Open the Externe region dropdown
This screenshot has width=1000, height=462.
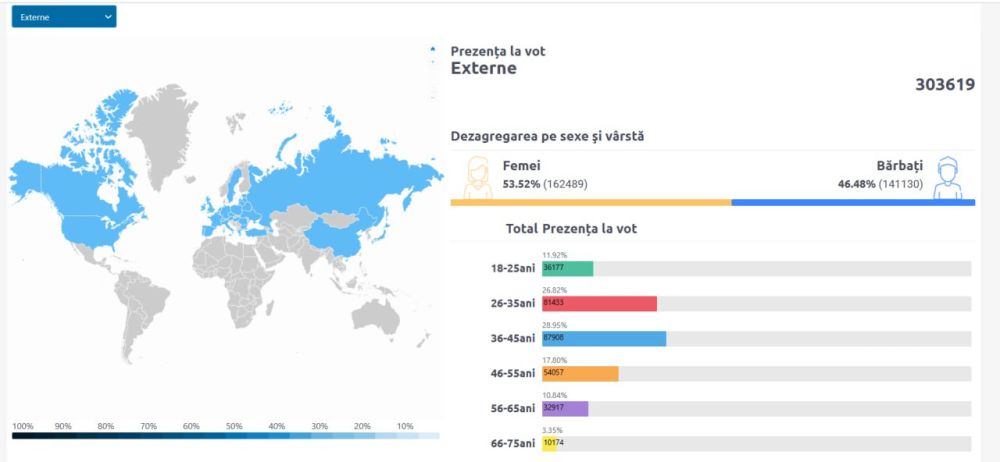click(63, 17)
